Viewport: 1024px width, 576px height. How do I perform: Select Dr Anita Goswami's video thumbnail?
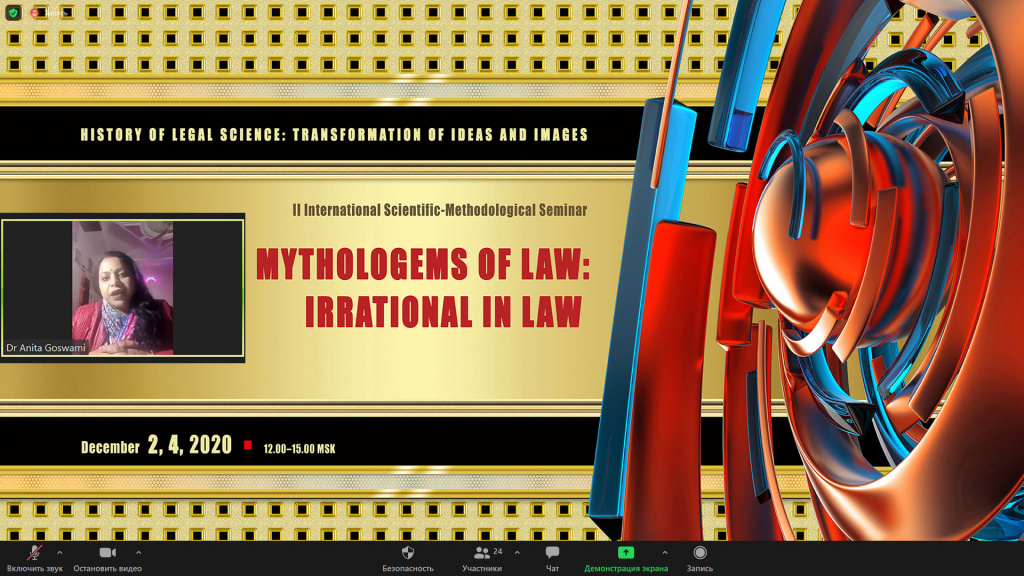tap(122, 288)
